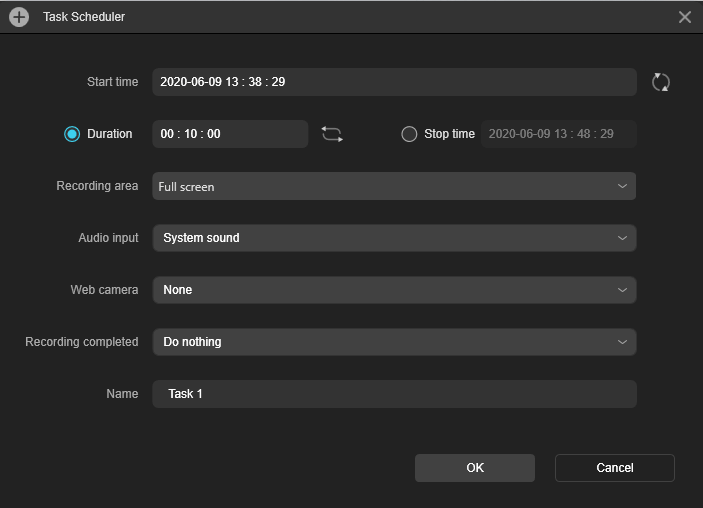Open the Recording area dropdown
The image size is (703, 508).
(394, 186)
